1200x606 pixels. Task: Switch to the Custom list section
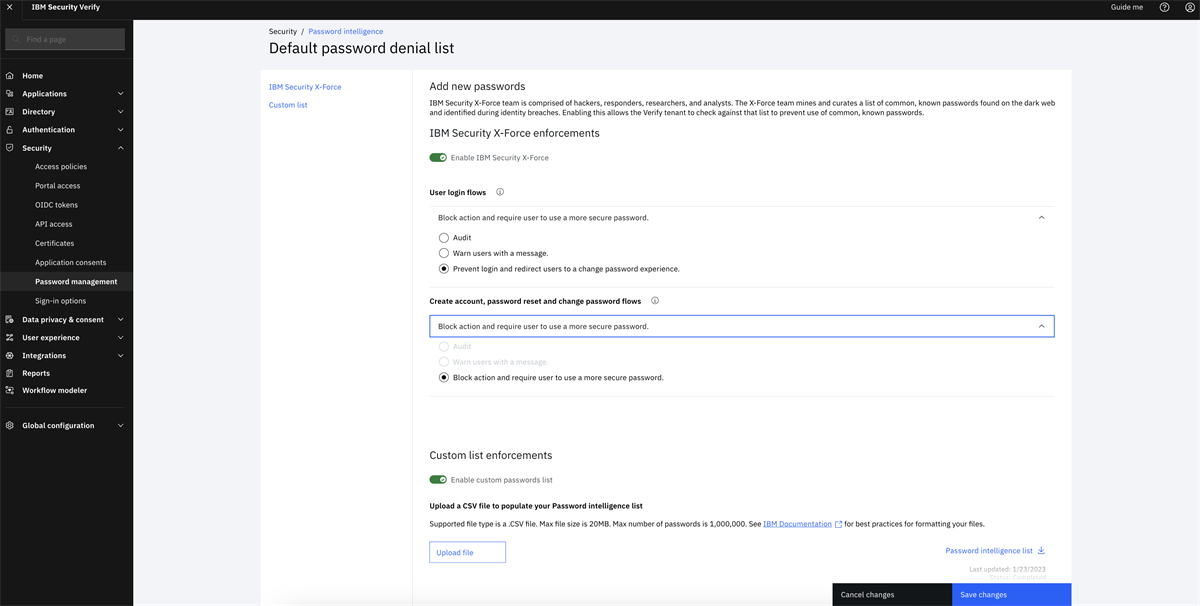(x=287, y=104)
